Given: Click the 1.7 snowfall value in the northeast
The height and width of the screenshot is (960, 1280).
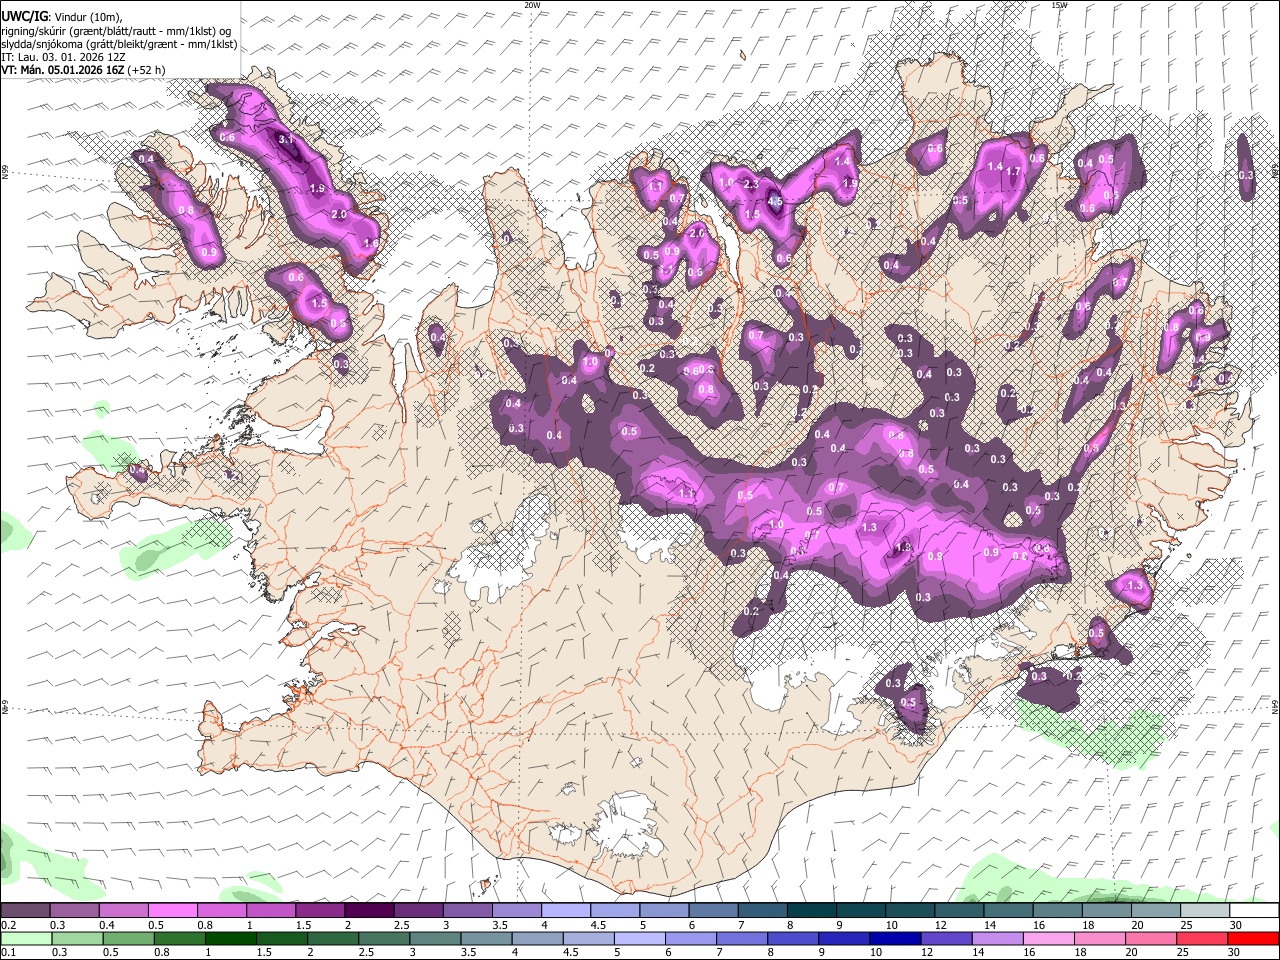Looking at the screenshot, I should tap(1013, 172).
